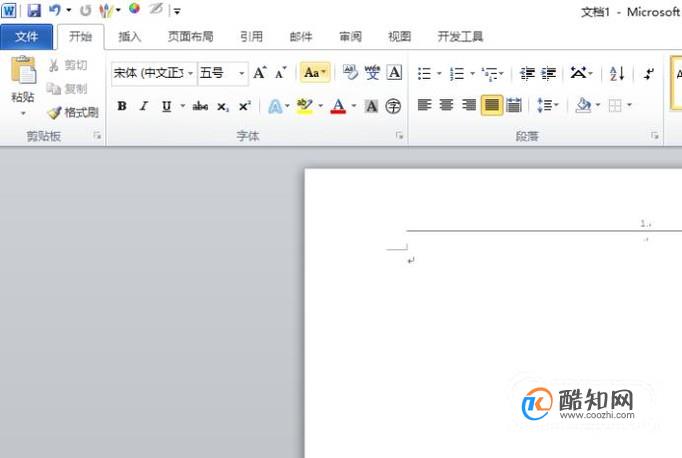
Task: Click the Shrink Font icon
Action: coord(281,73)
